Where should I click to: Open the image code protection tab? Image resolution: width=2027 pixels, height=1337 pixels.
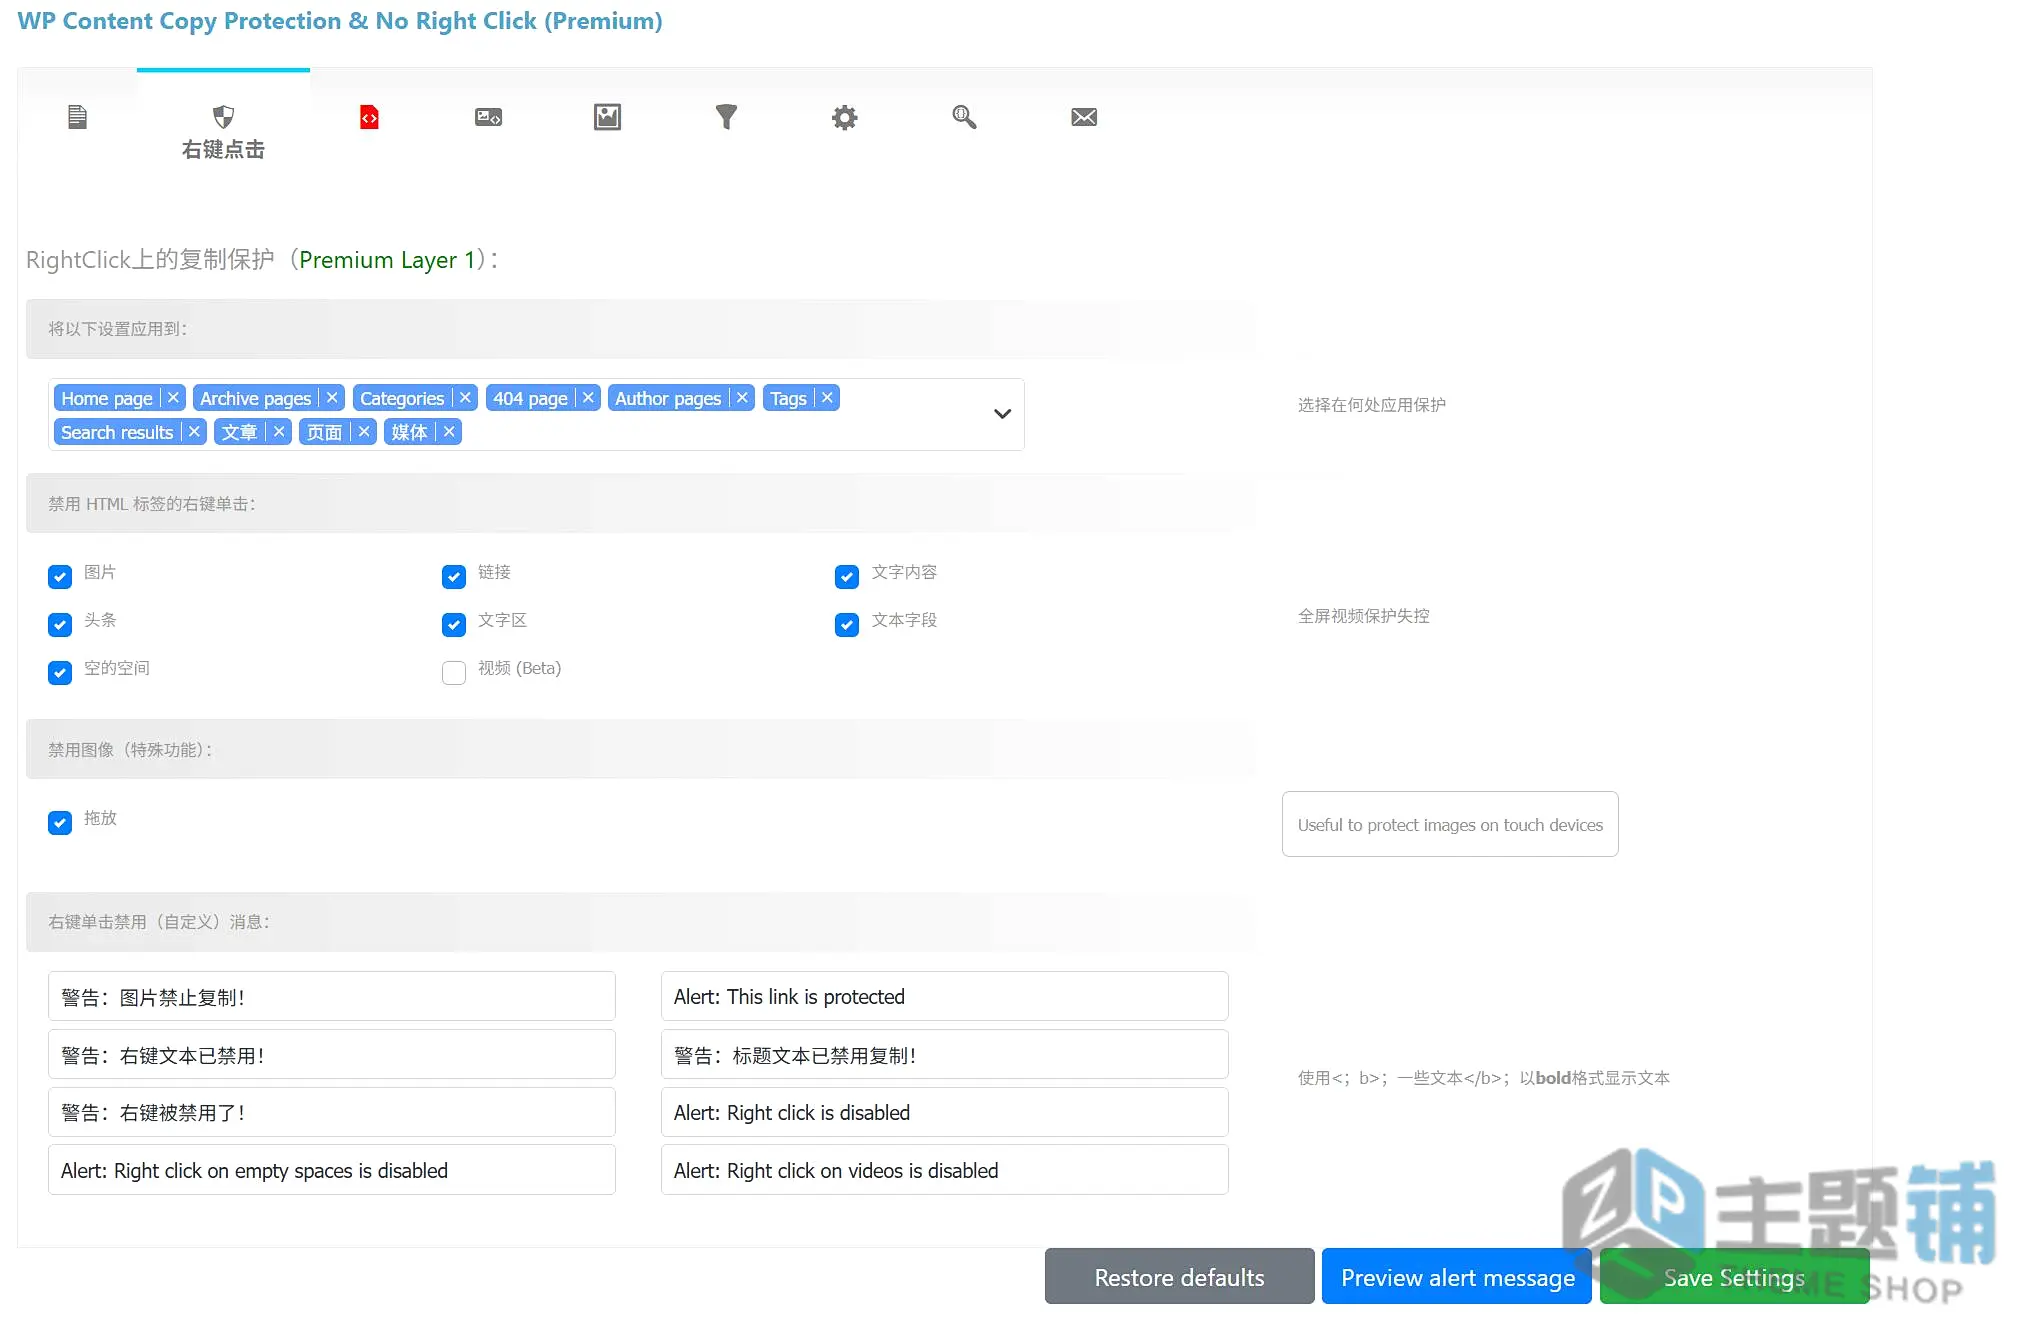tap(488, 117)
